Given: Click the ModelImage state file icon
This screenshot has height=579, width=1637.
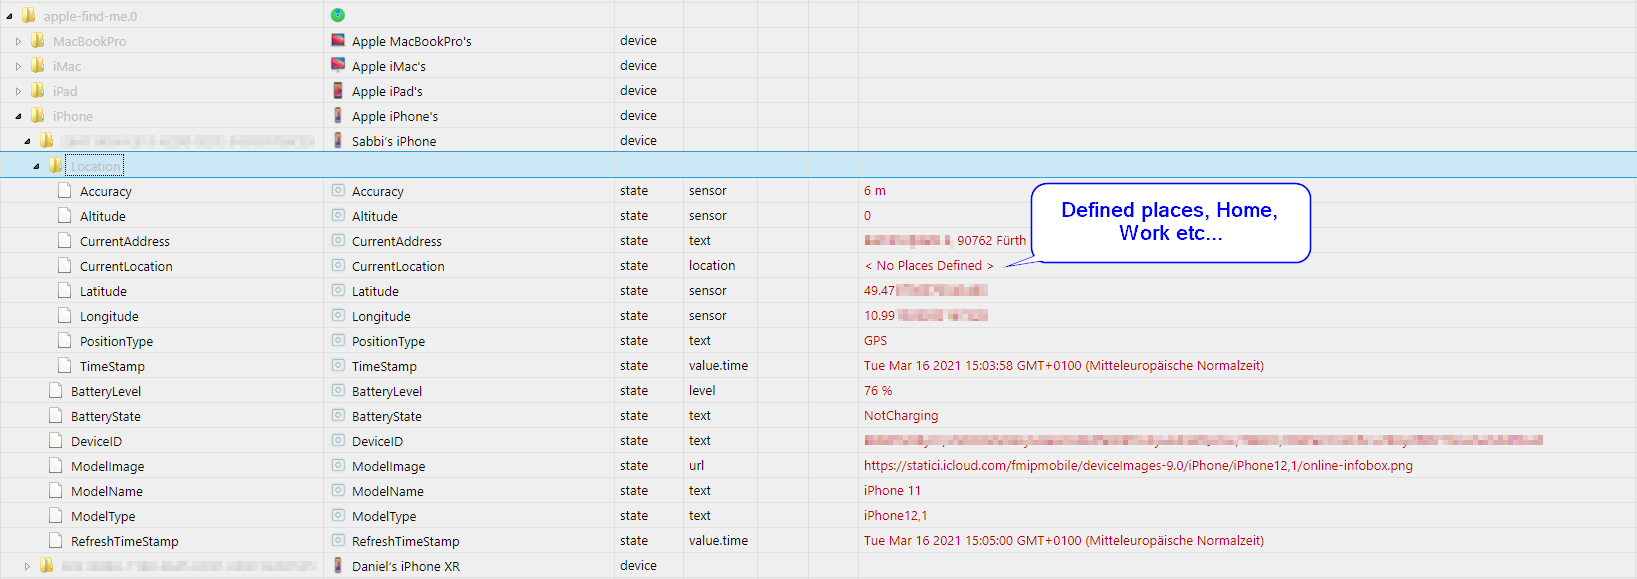Looking at the screenshot, I should click(56, 465).
